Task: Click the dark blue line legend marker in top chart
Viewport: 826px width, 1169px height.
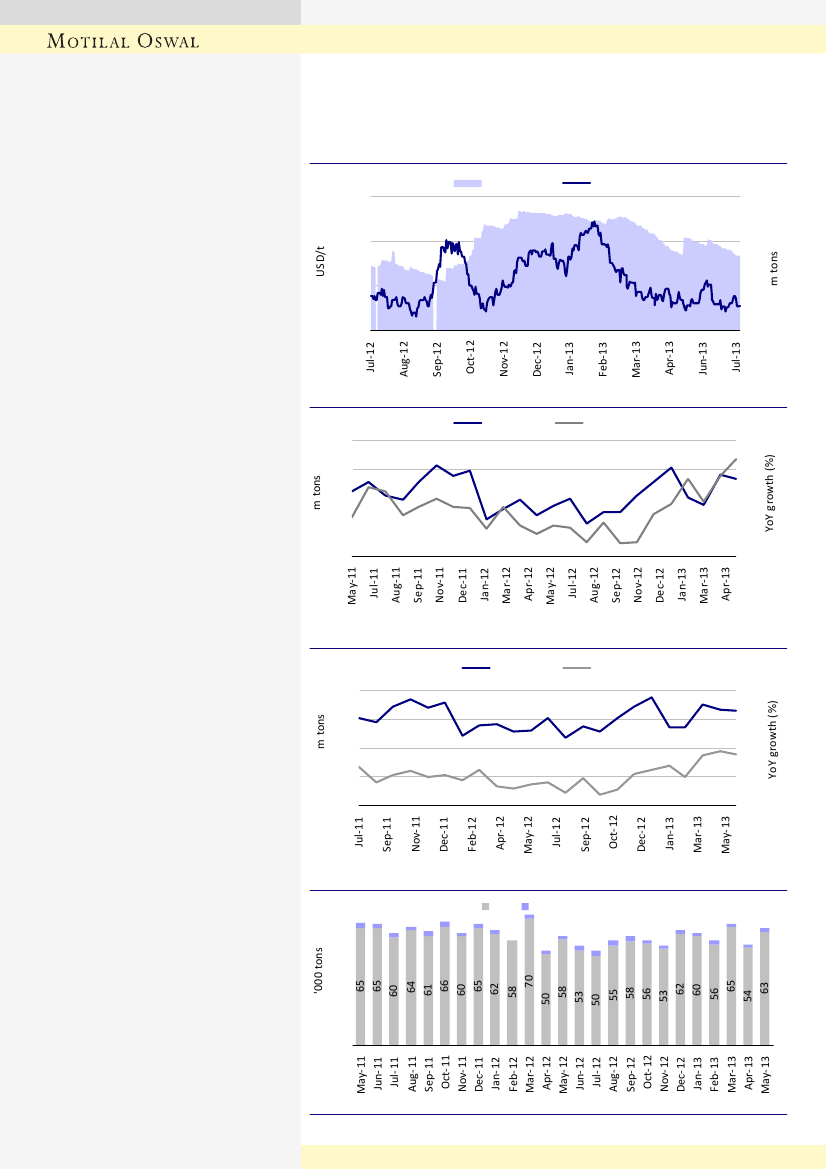Action: click(x=576, y=183)
